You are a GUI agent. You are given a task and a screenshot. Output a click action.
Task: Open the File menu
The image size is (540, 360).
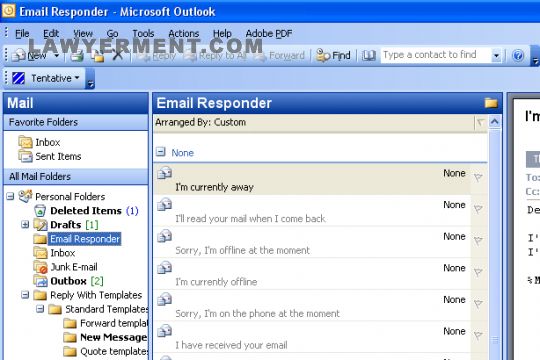22,33
